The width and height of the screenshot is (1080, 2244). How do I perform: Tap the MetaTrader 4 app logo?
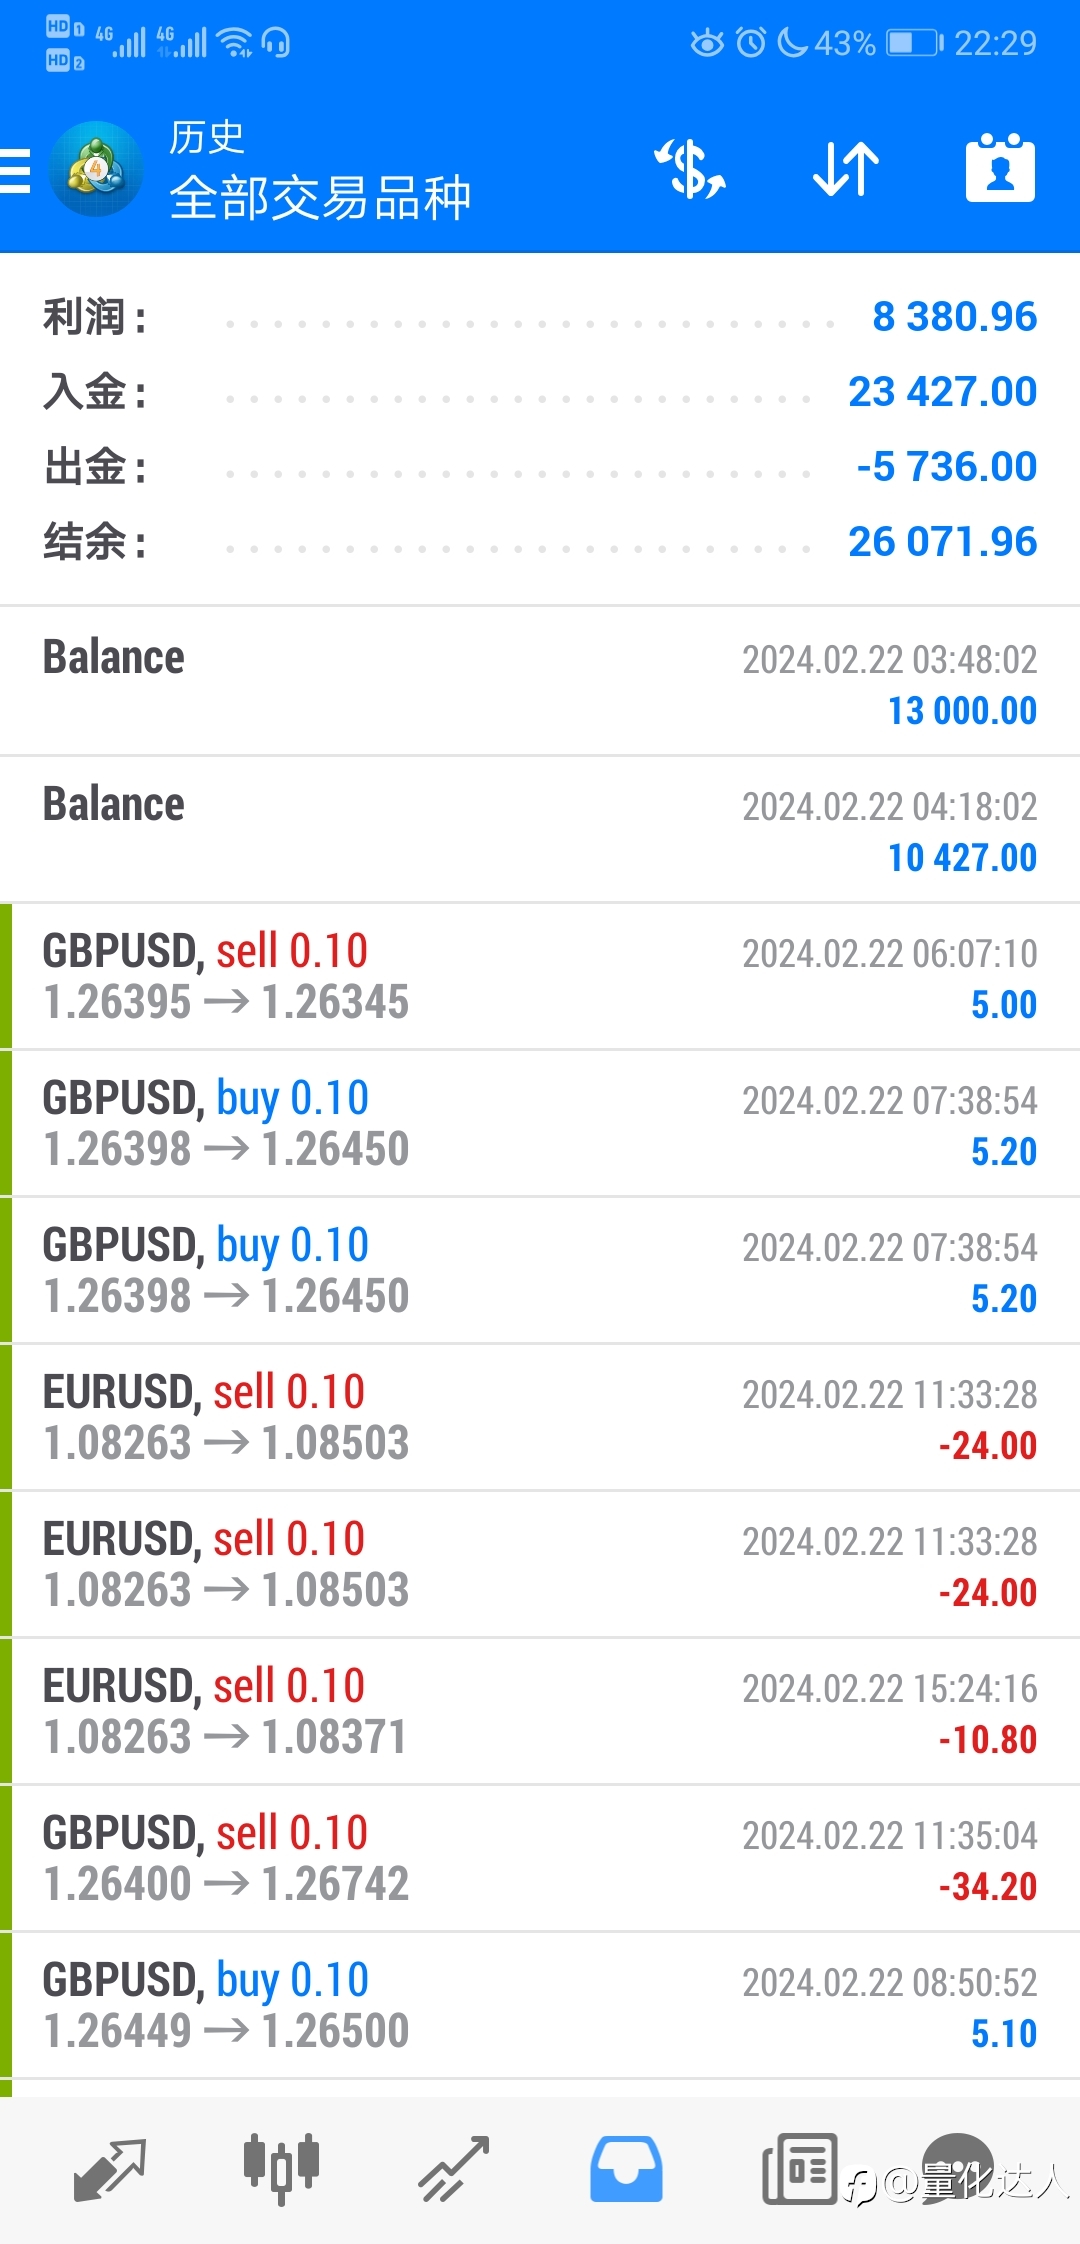pos(96,170)
